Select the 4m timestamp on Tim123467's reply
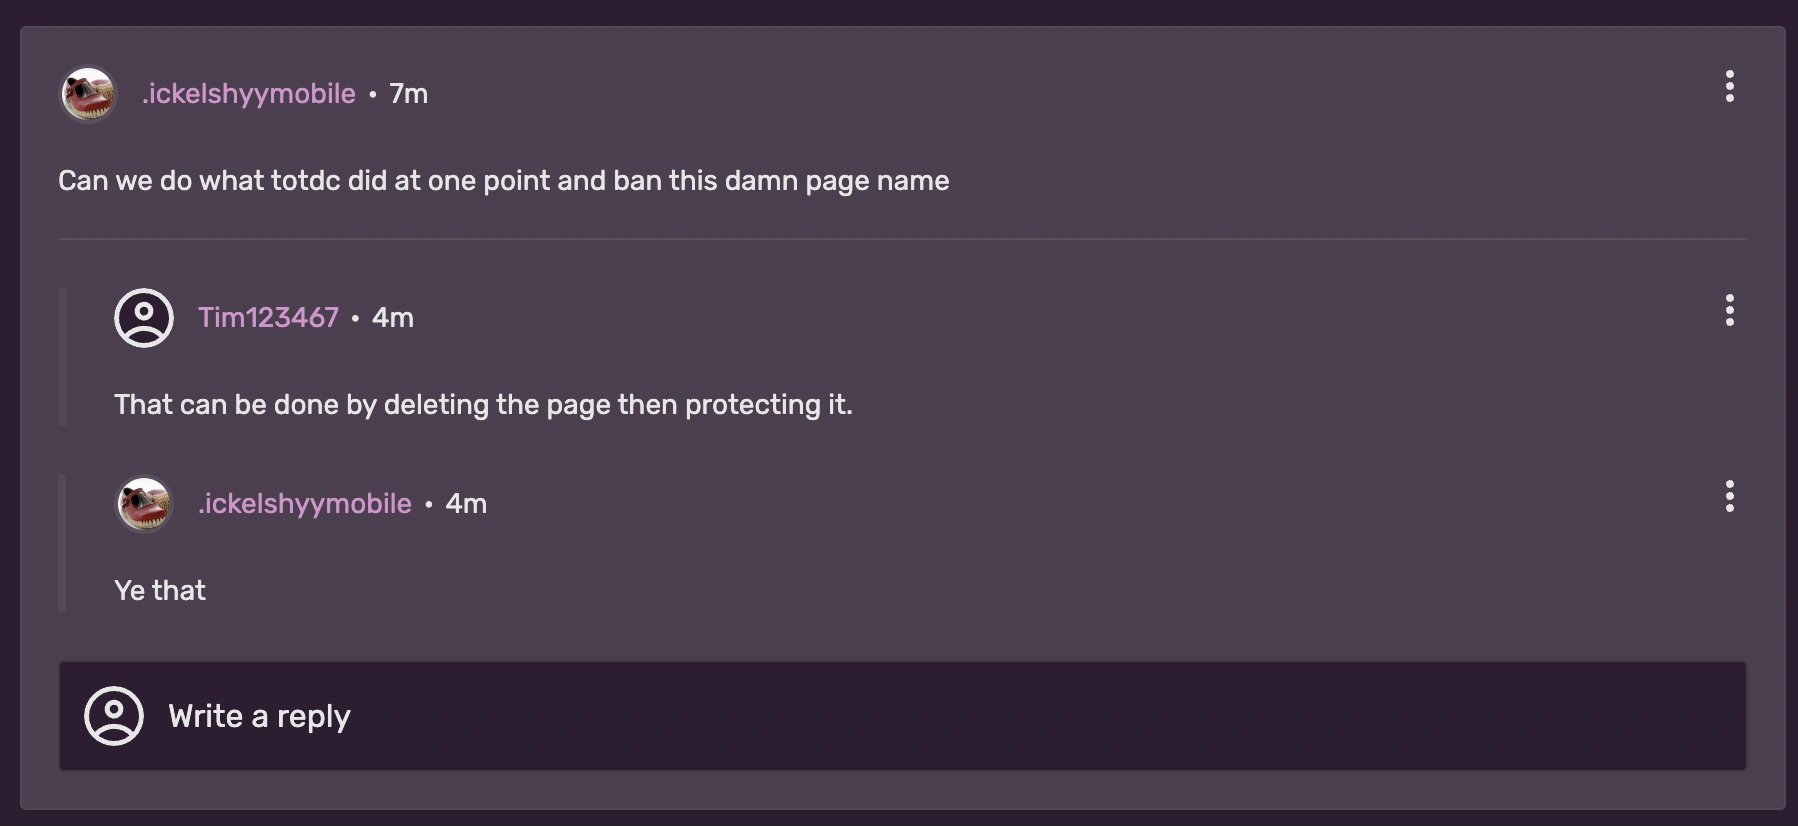The image size is (1798, 826). click(x=392, y=317)
